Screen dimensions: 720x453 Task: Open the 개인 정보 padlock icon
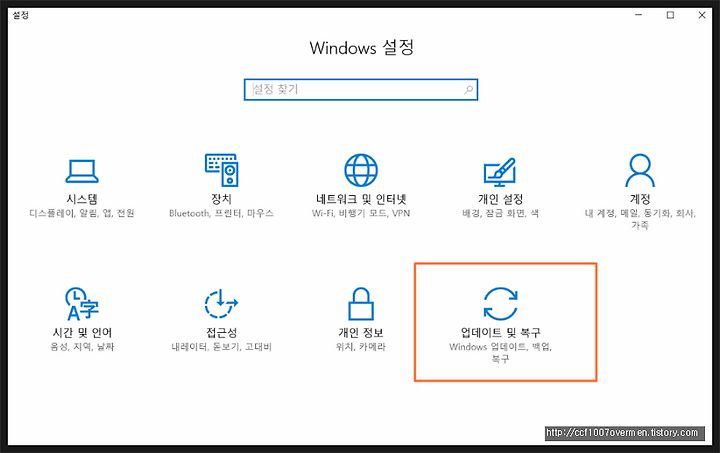point(361,303)
